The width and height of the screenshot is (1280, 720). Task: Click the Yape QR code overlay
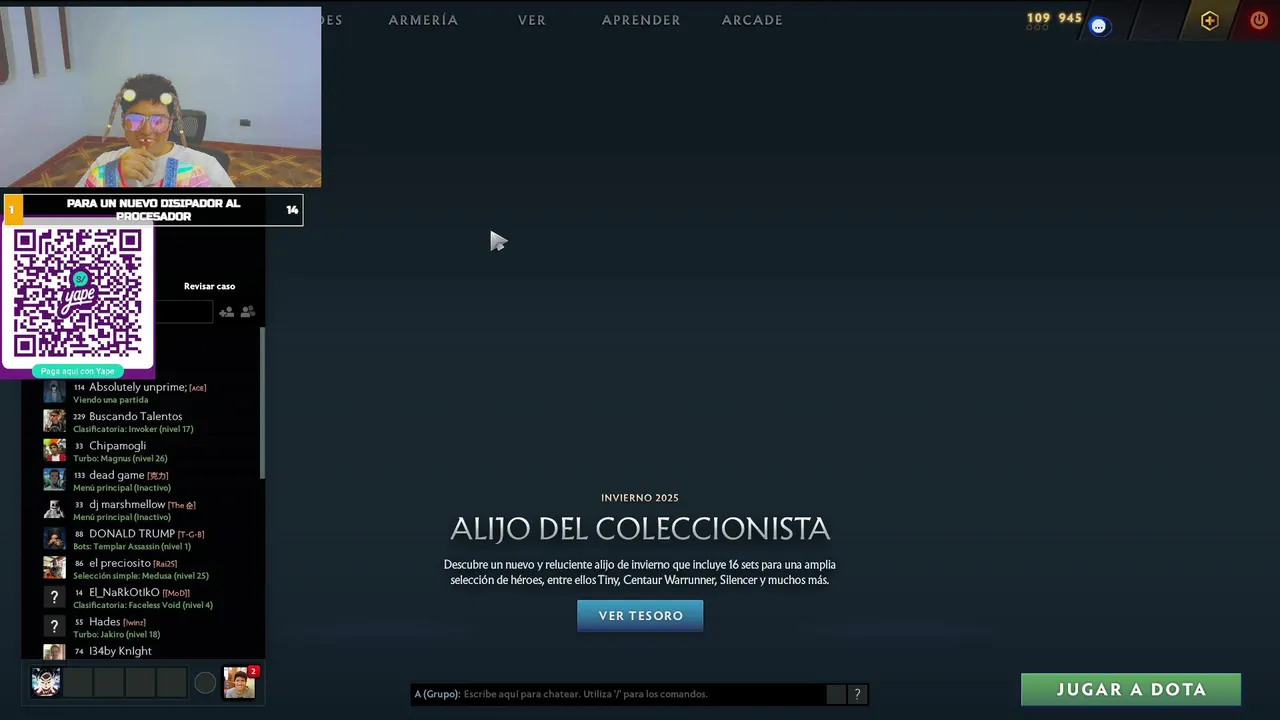77,293
